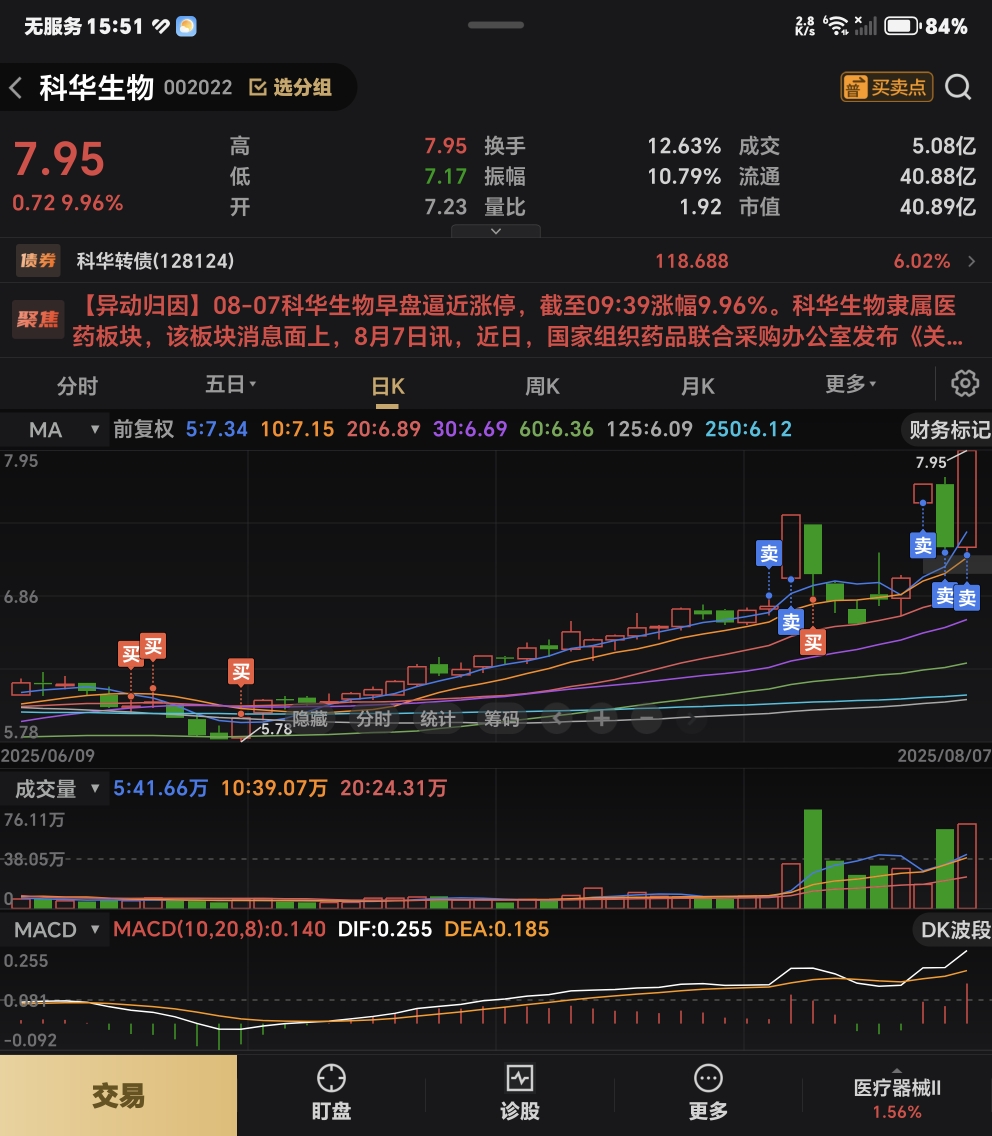Click the red 买 marker below the August candles
The image size is (992, 1136).
coord(813,642)
